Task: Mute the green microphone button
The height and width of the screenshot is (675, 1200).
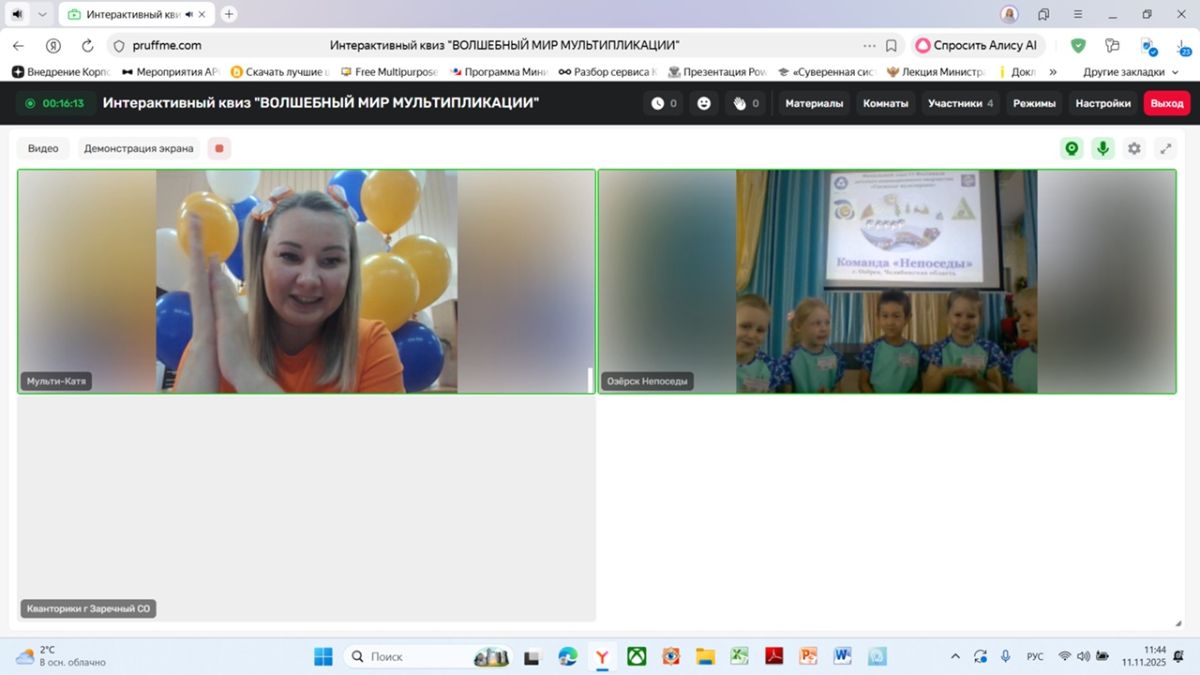Action: click(x=1103, y=148)
